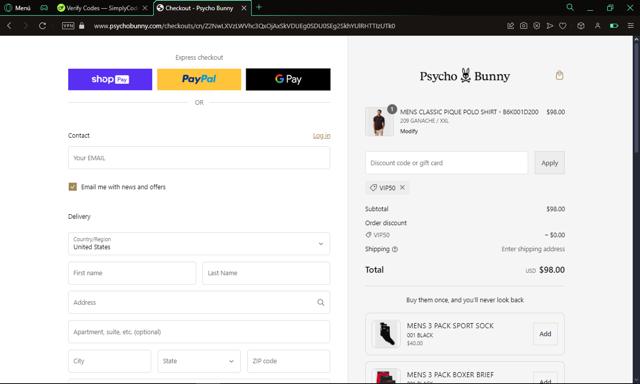Click Enter shipping address text
Viewport: 640px width, 384px height.
coord(533,249)
